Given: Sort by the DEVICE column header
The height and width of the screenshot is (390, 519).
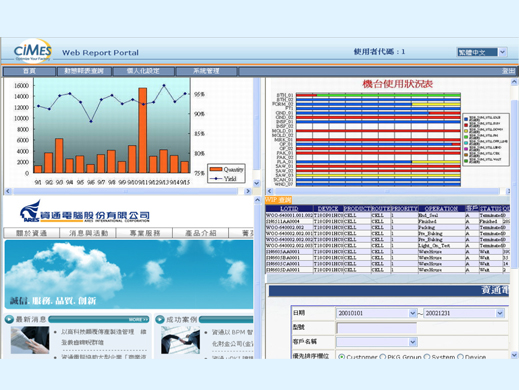Looking at the screenshot, I should 328,209.
